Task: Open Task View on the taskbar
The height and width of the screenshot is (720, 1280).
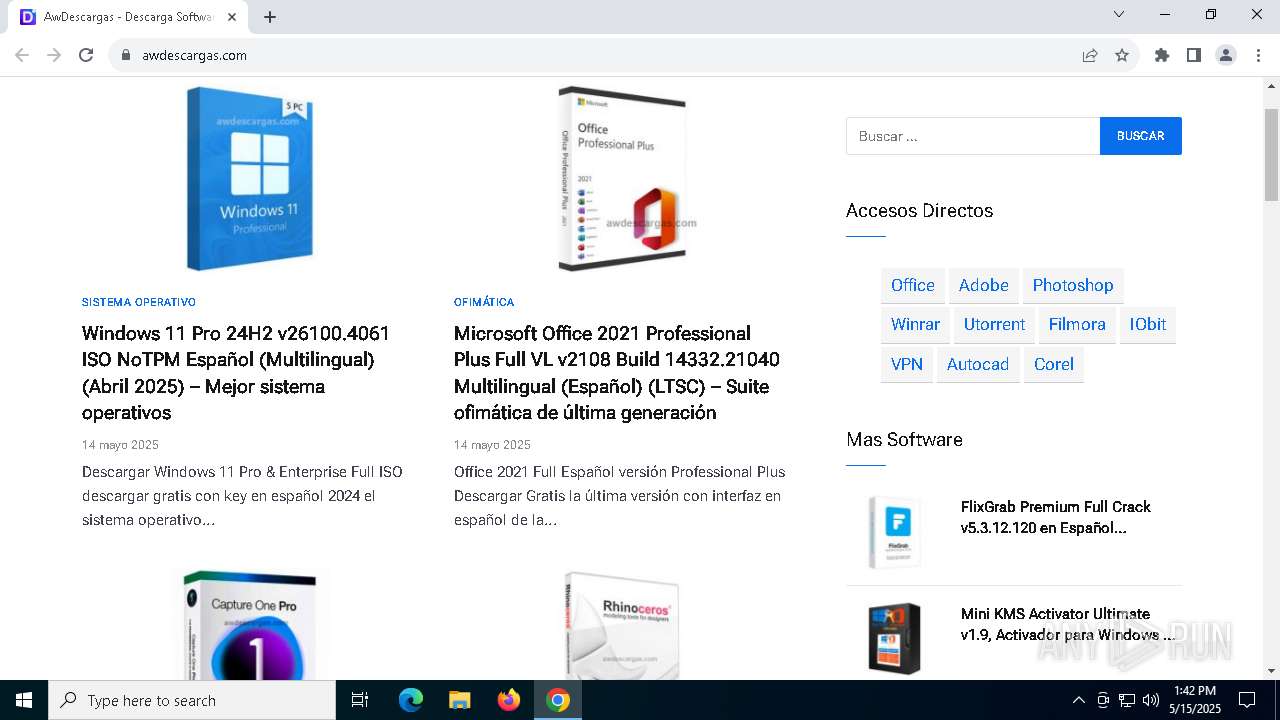Action: click(360, 700)
